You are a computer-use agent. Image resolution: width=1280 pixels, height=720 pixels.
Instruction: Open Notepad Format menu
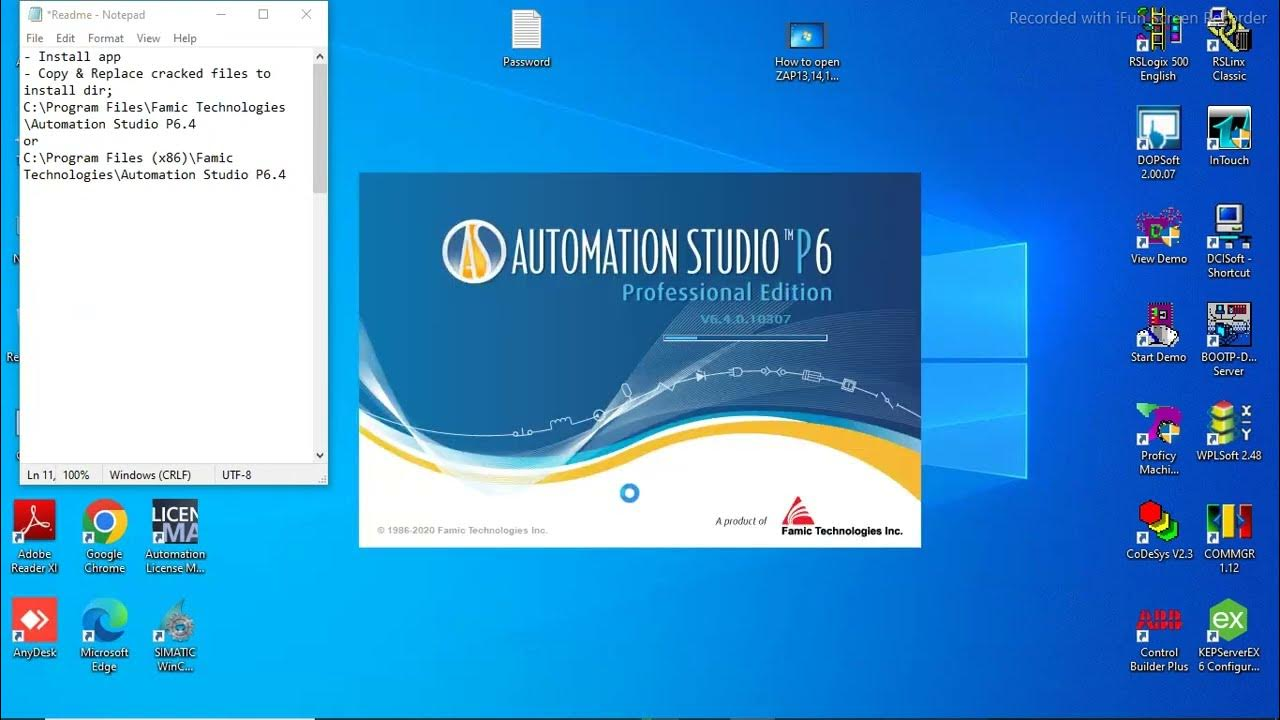pos(106,38)
